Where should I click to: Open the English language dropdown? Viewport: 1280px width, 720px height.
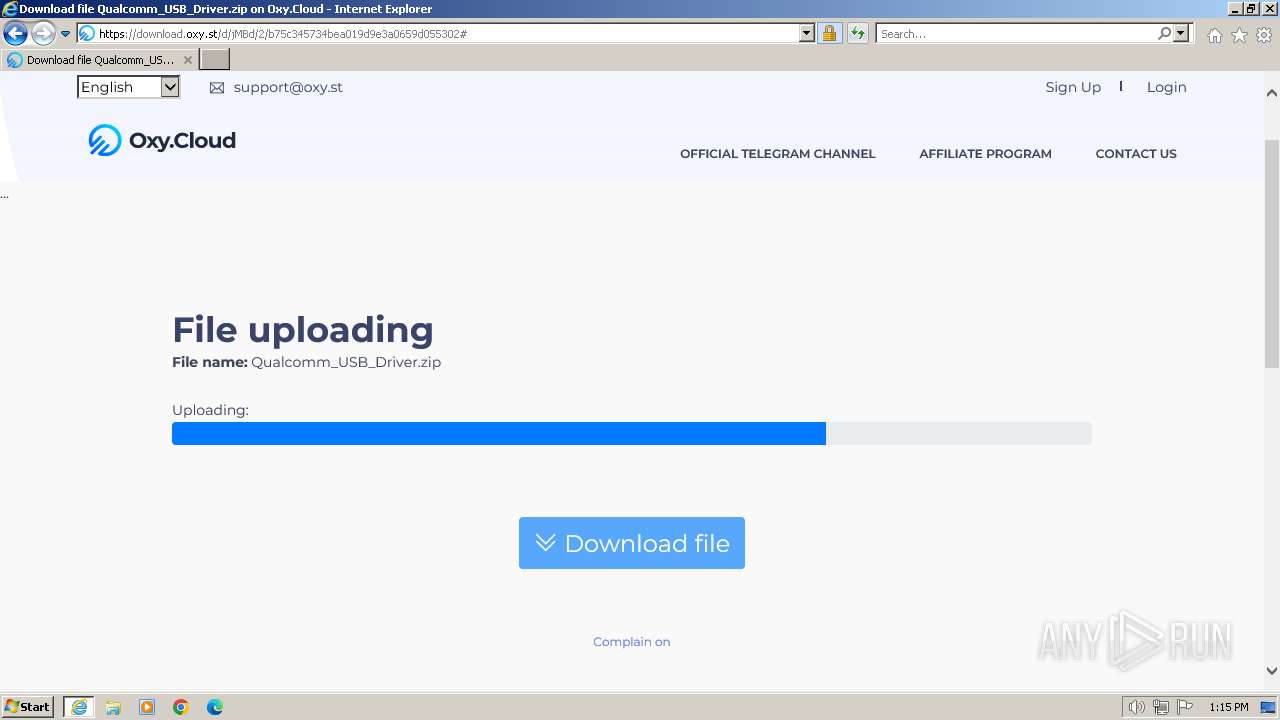click(128, 87)
